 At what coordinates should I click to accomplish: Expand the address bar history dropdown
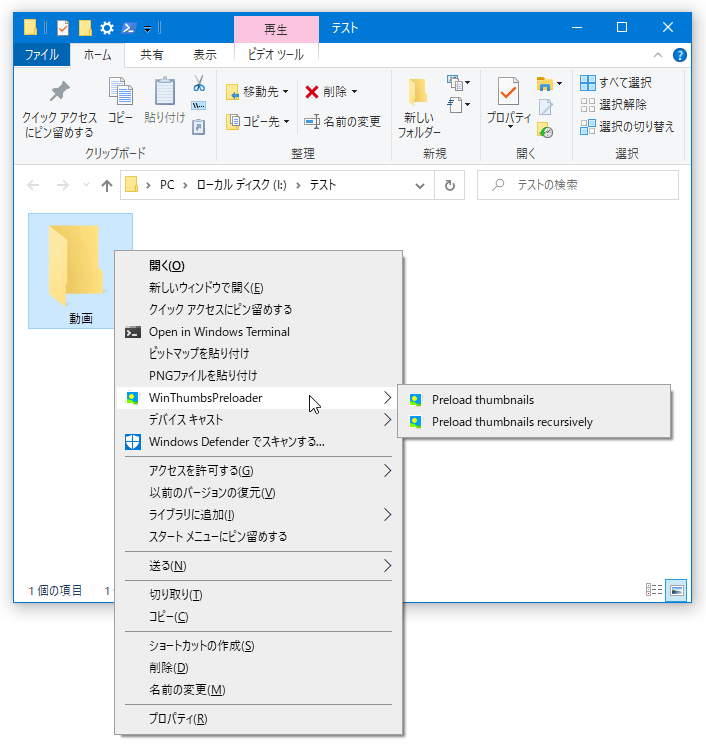(x=420, y=185)
